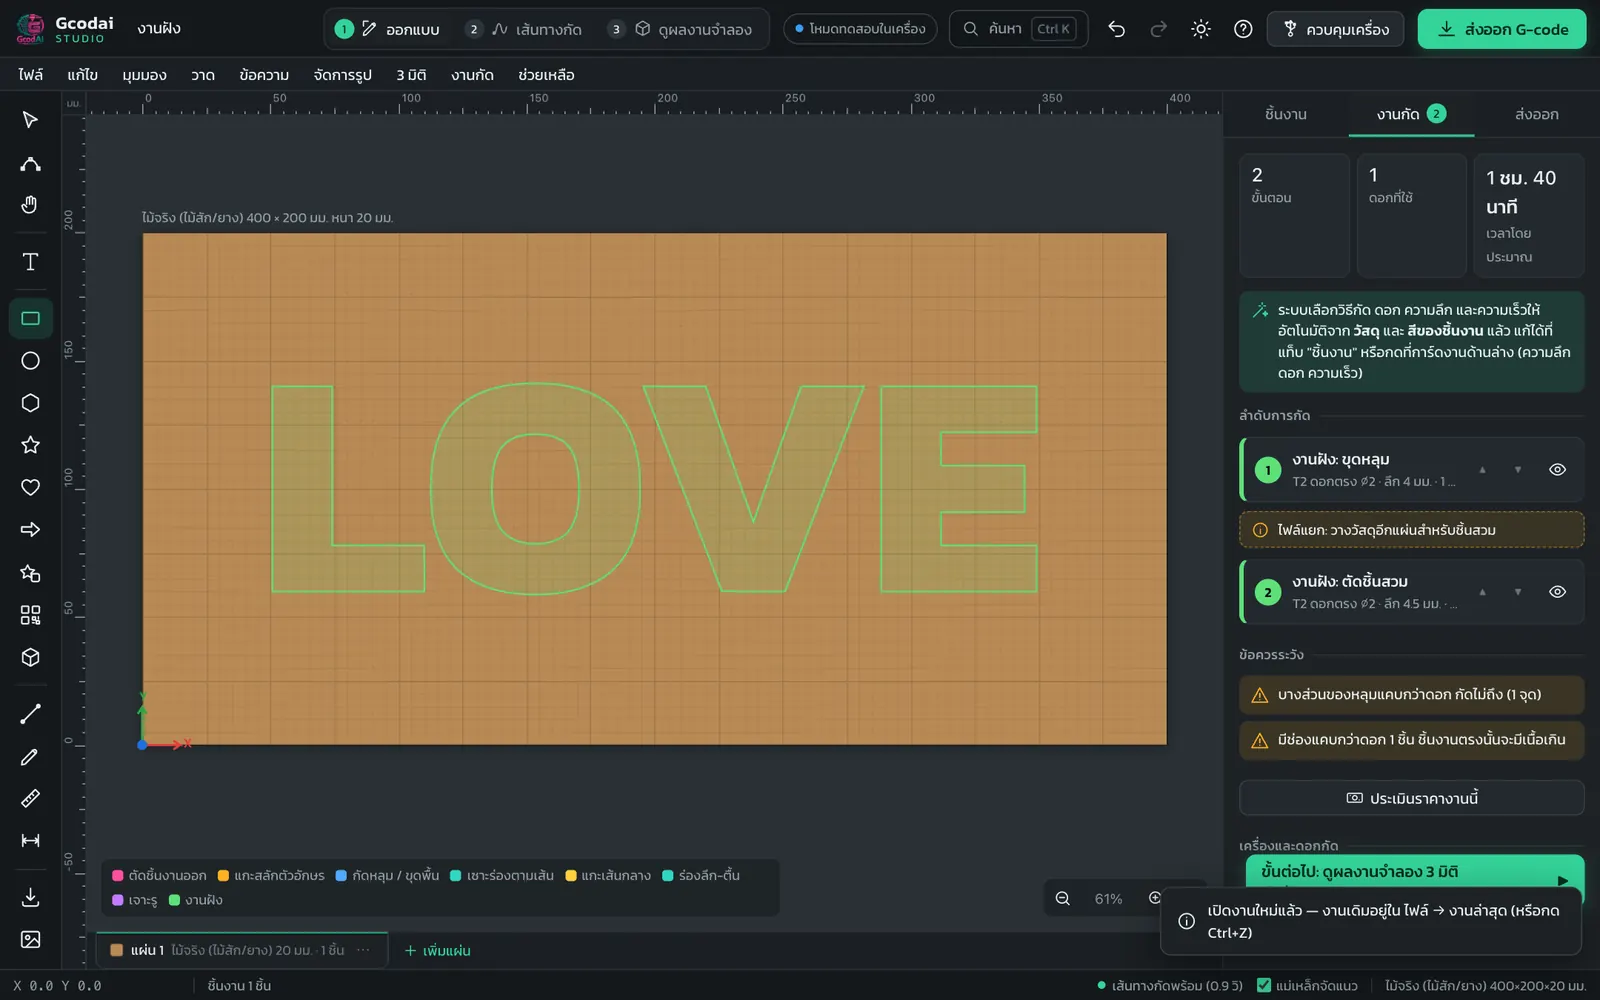Click the undo arrow
This screenshot has width=1600, height=1000.
[x=1116, y=29]
